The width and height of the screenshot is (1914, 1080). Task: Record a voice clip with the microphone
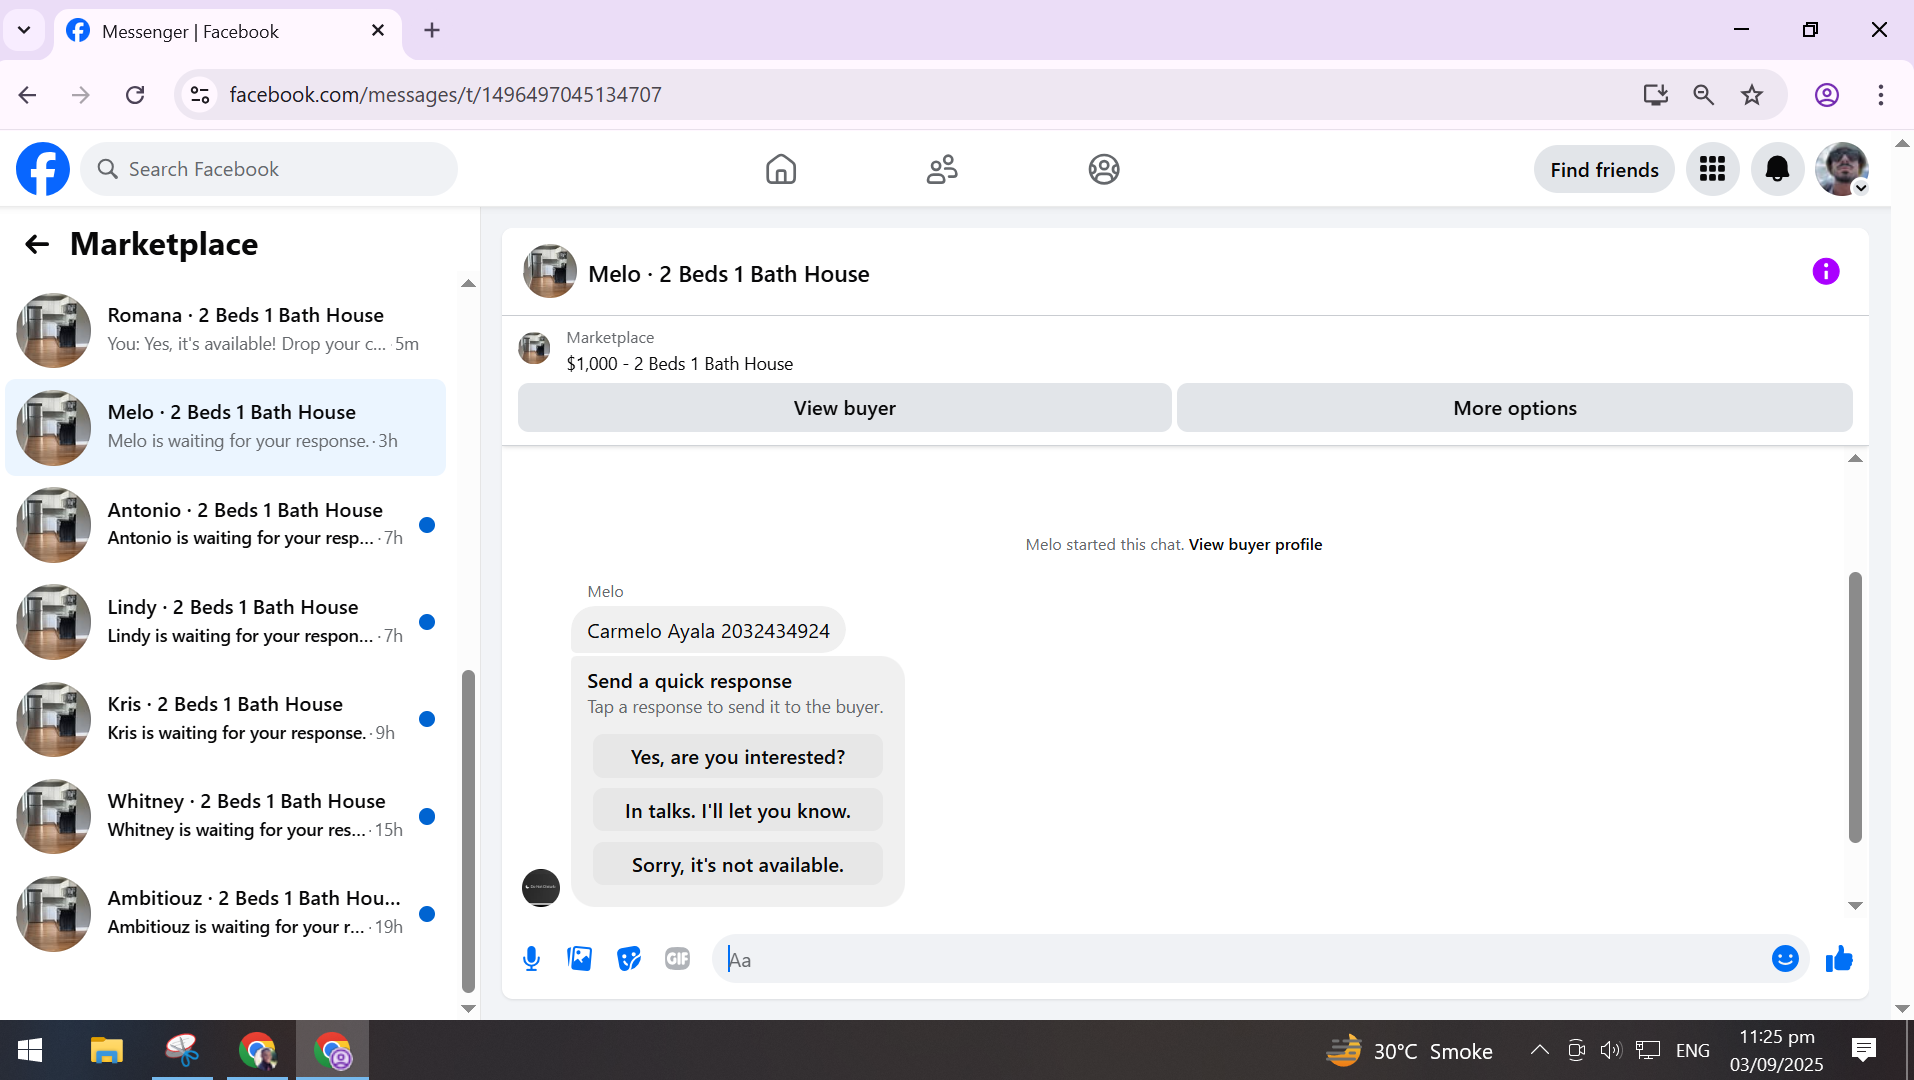click(x=532, y=959)
